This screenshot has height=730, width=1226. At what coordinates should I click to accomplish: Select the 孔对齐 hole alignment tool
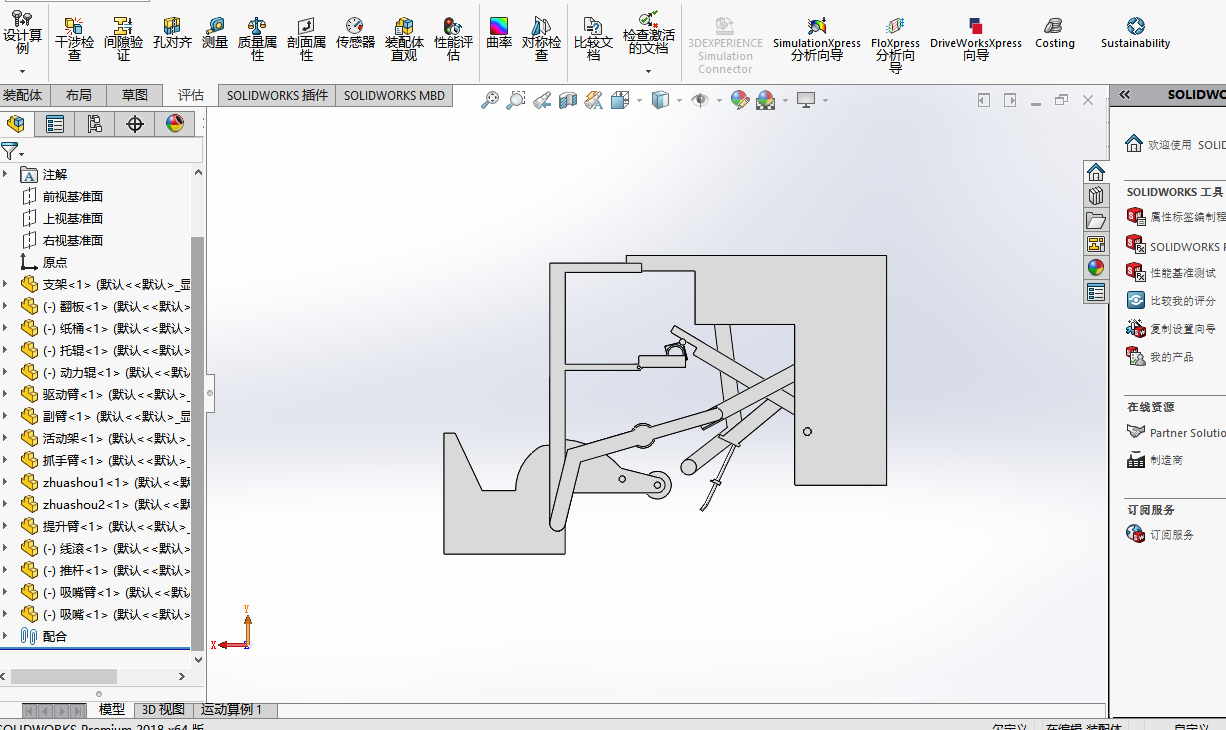pyautogui.click(x=172, y=33)
